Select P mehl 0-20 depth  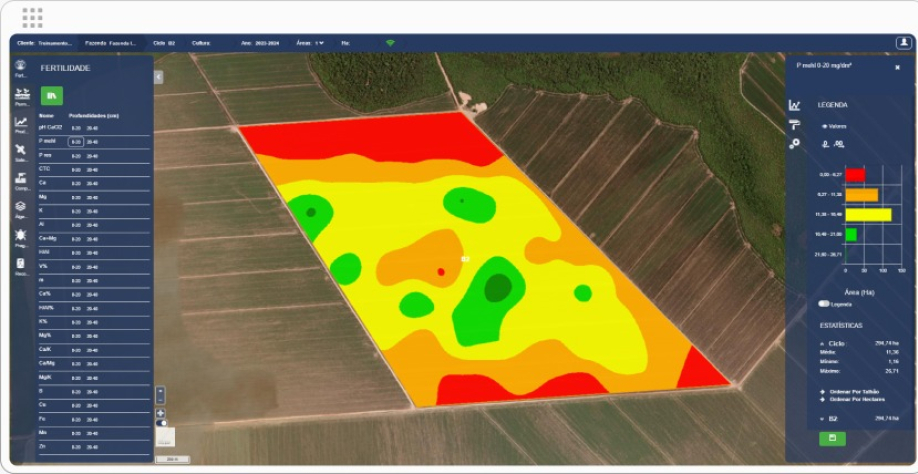coord(76,142)
